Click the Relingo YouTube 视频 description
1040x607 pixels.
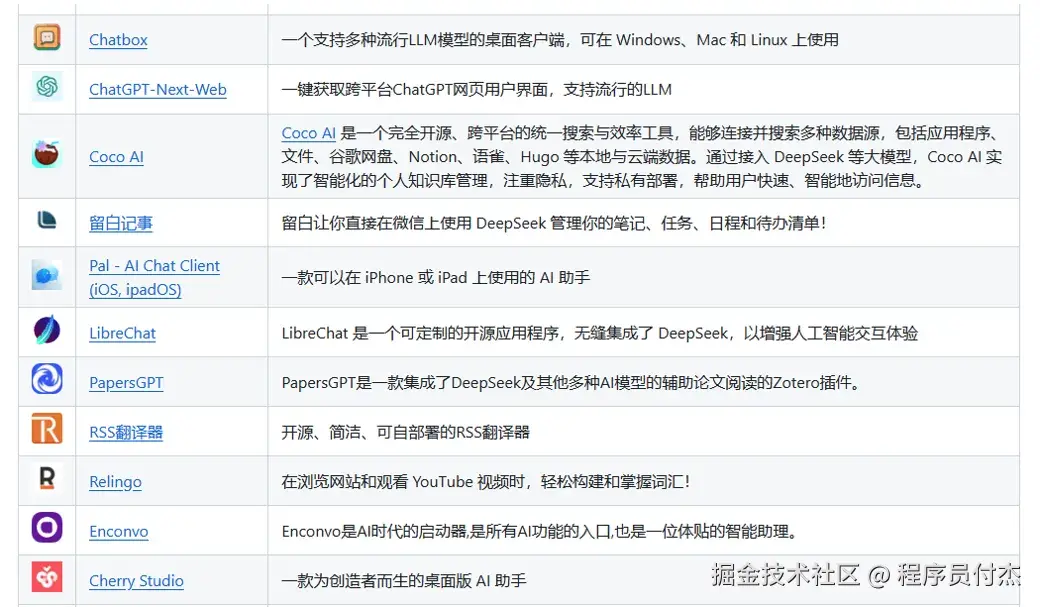(x=486, y=482)
